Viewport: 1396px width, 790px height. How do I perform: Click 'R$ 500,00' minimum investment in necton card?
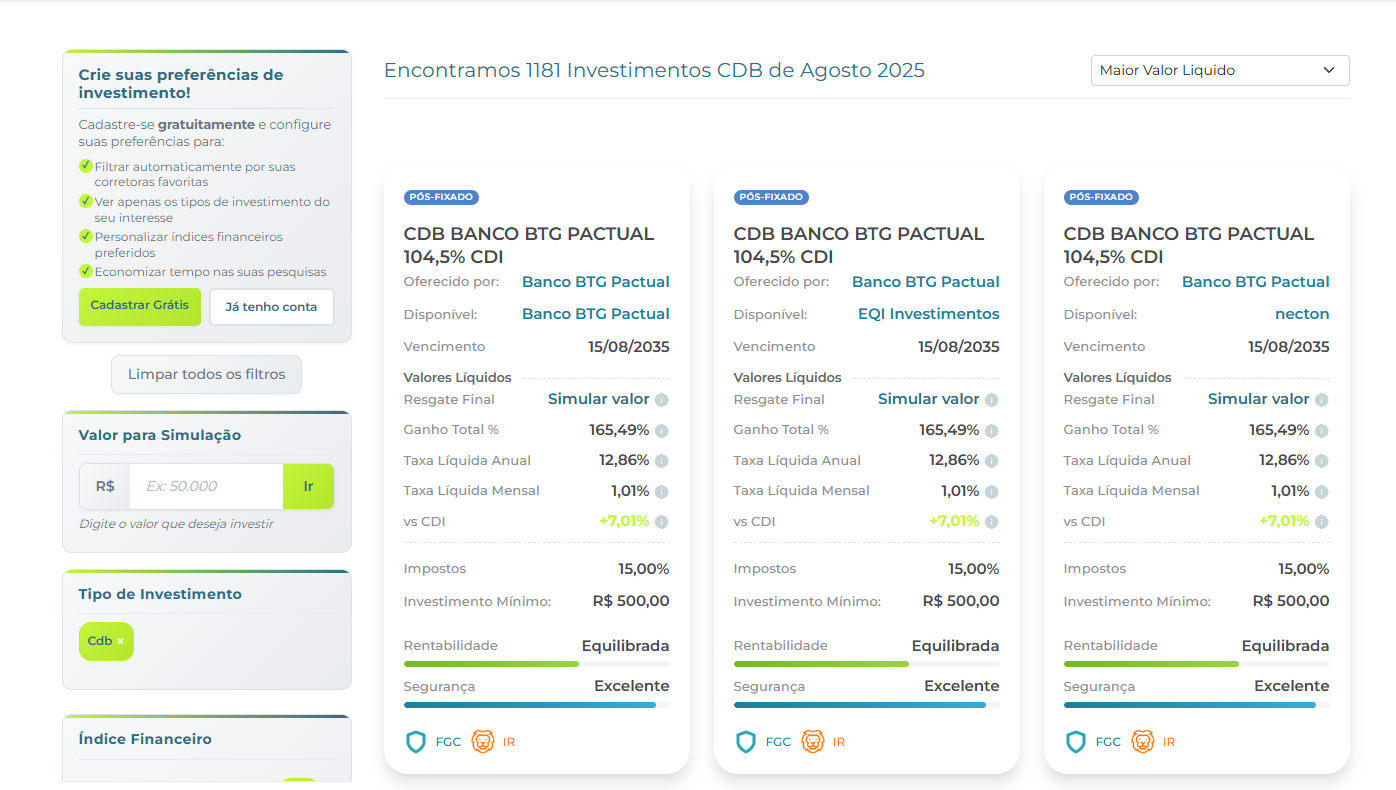1291,601
